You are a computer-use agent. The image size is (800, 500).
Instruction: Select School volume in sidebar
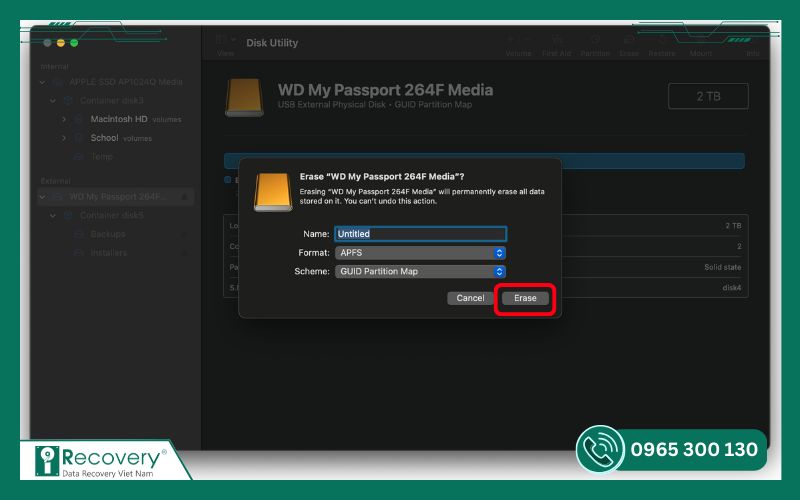[105, 138]
